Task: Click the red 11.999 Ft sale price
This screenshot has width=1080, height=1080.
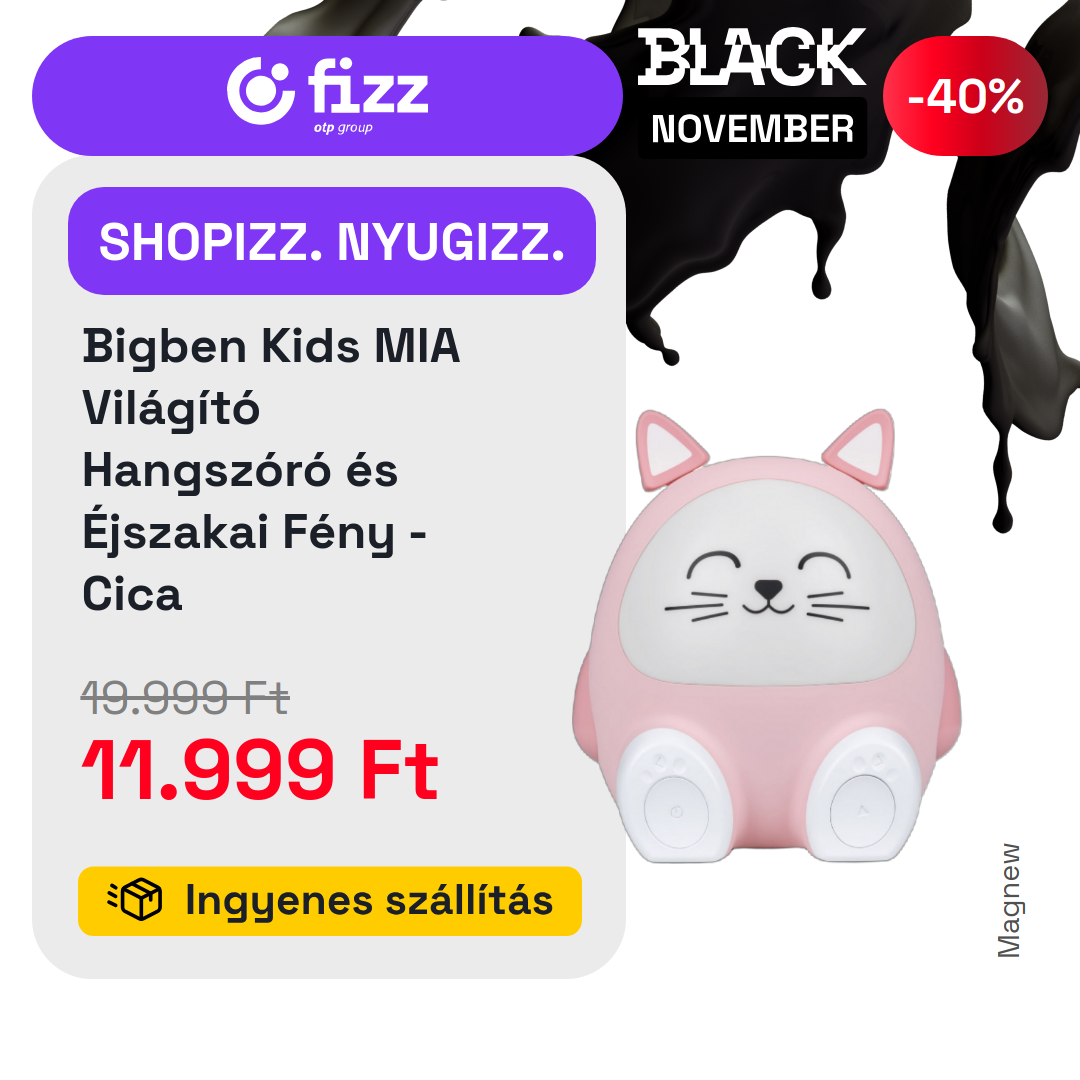Action: pos(260,769)
